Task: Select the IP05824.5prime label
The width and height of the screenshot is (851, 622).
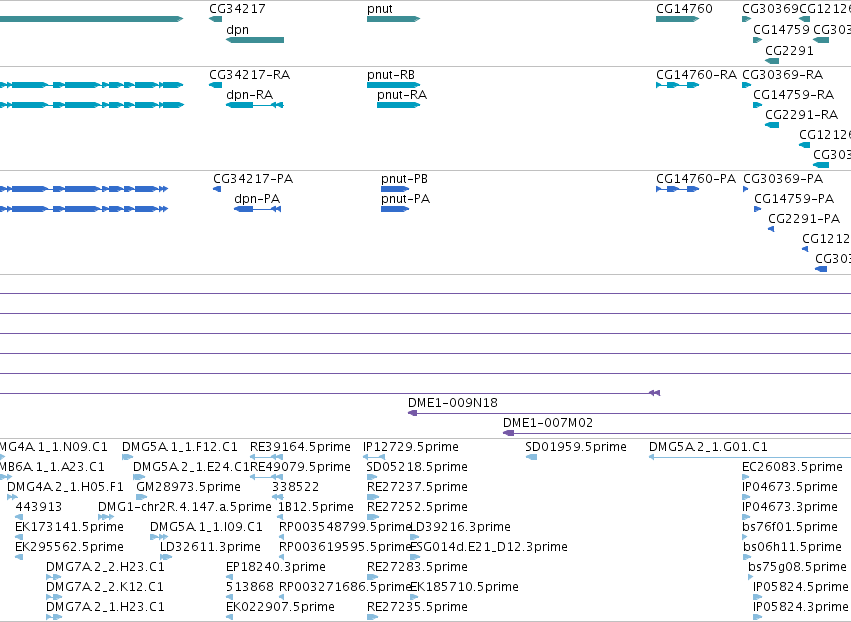Action: coord(801,588)
